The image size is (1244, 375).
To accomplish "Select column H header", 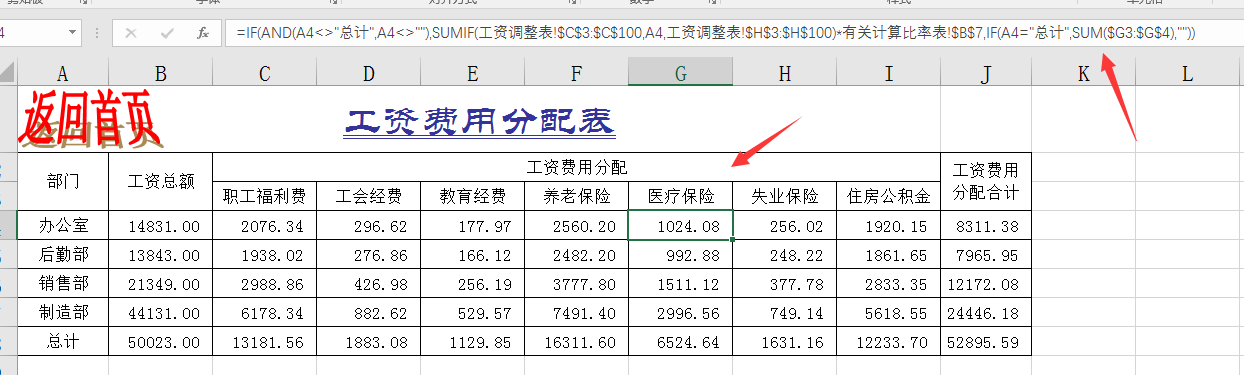I will click(x=784, y=73).
